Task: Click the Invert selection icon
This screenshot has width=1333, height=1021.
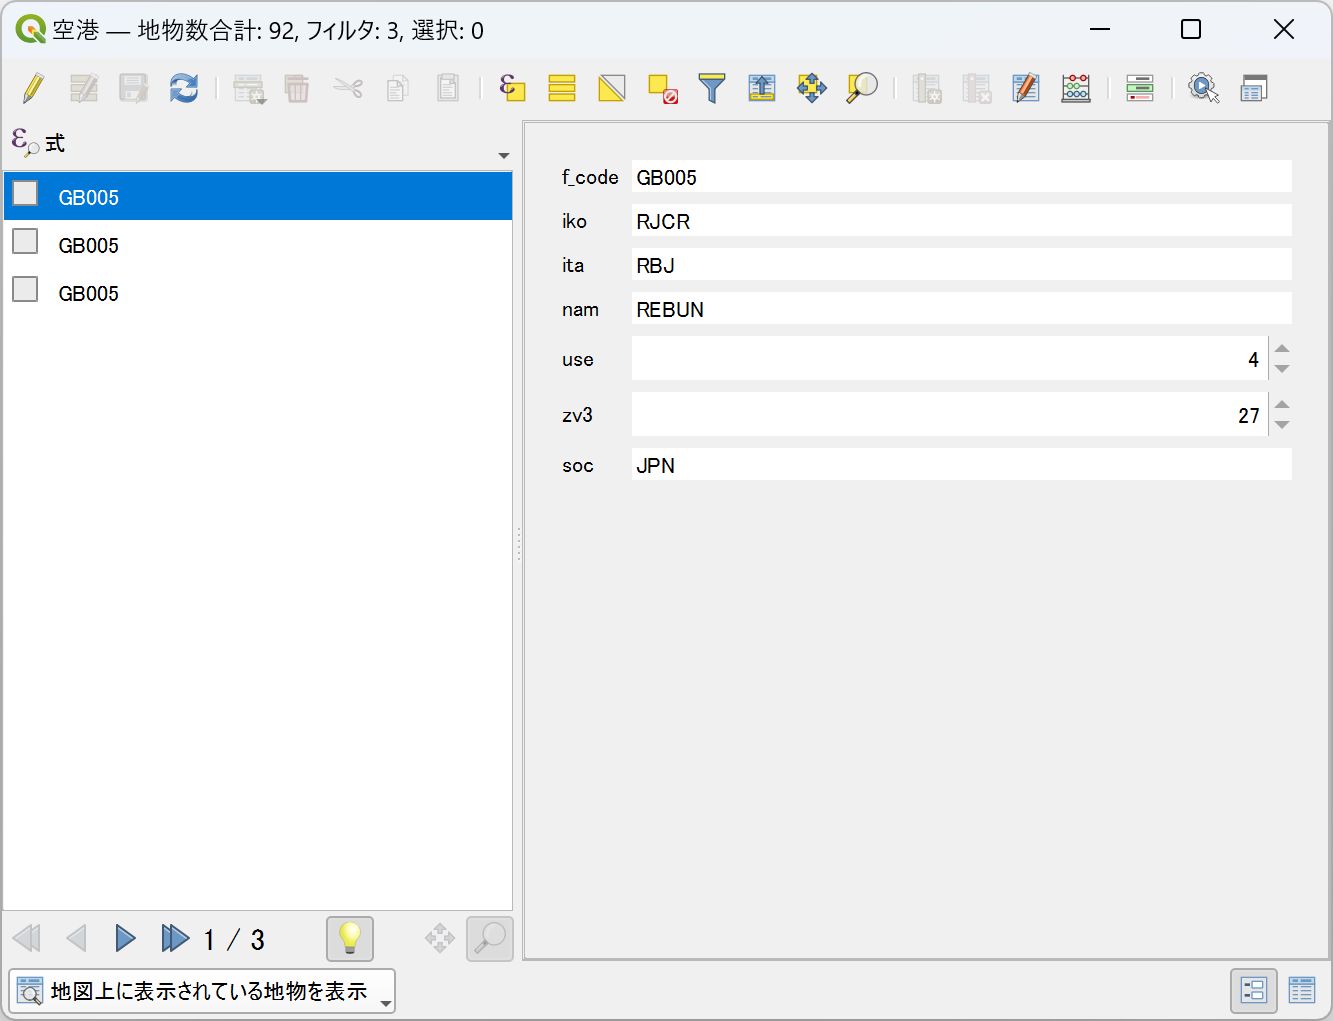Action: pyautogui.click(x=612, y=88)
